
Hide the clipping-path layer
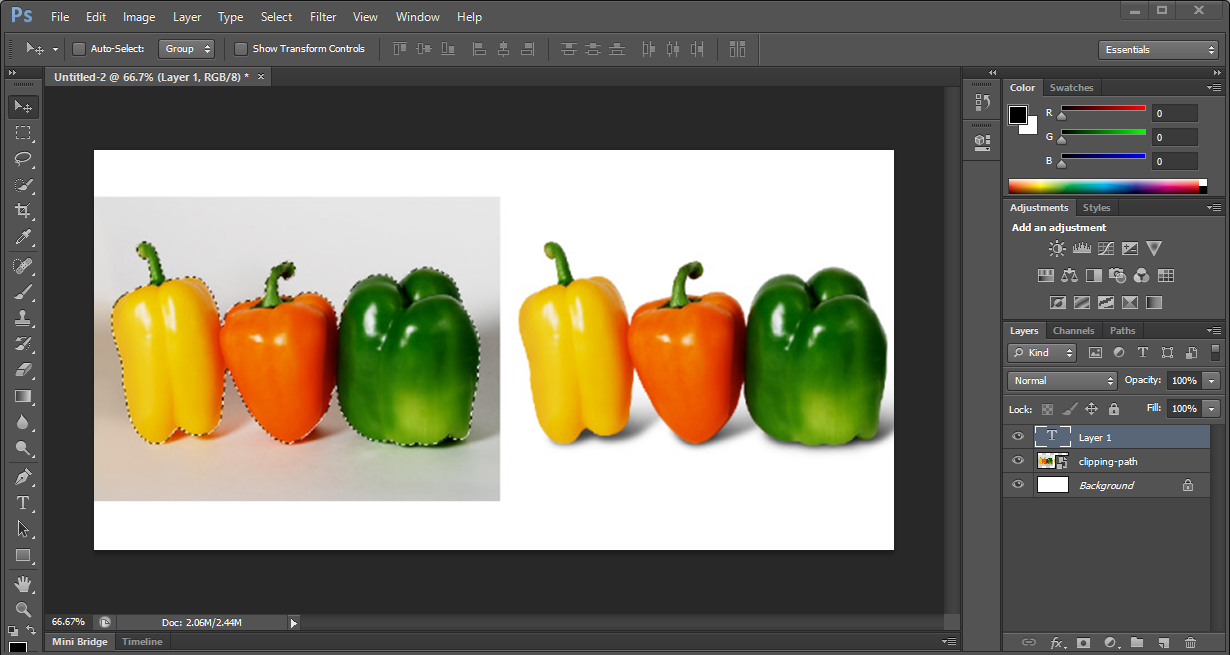(x=1017, y=461)
